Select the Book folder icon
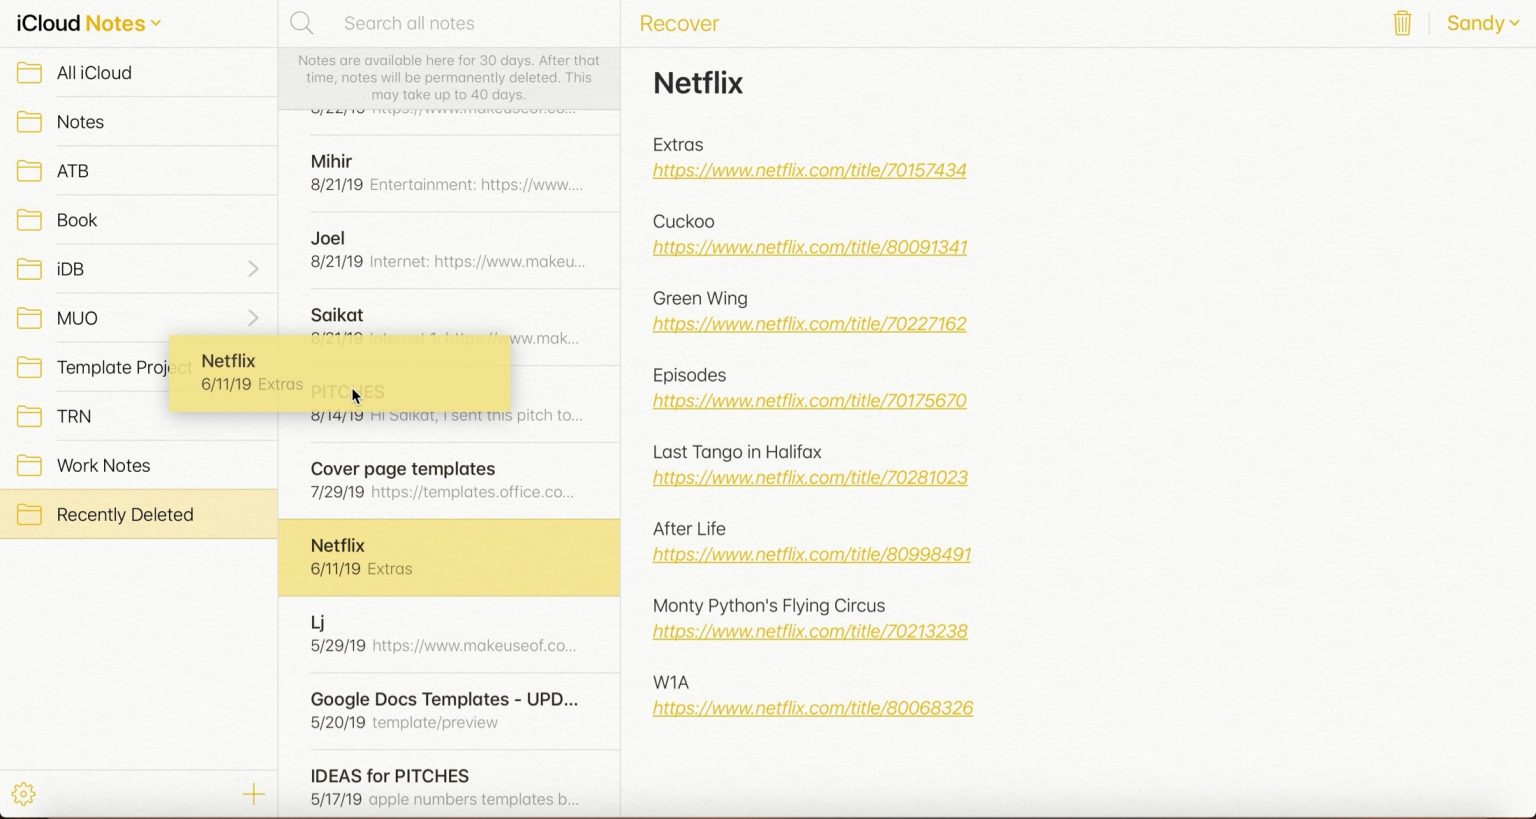The image size is (1536, 819). pyautogui.click(x=30, y=220)
